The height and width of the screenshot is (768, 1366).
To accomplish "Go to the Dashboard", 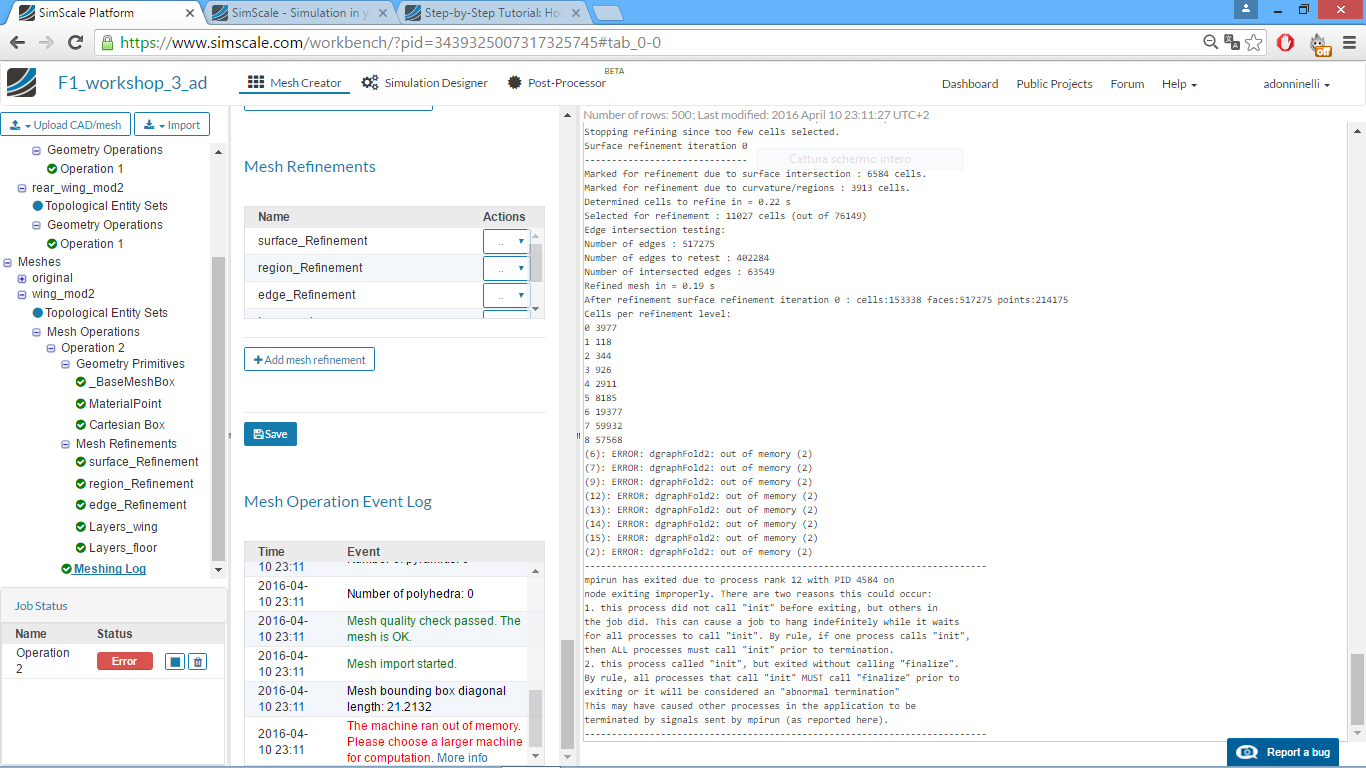I will [970, 84].
